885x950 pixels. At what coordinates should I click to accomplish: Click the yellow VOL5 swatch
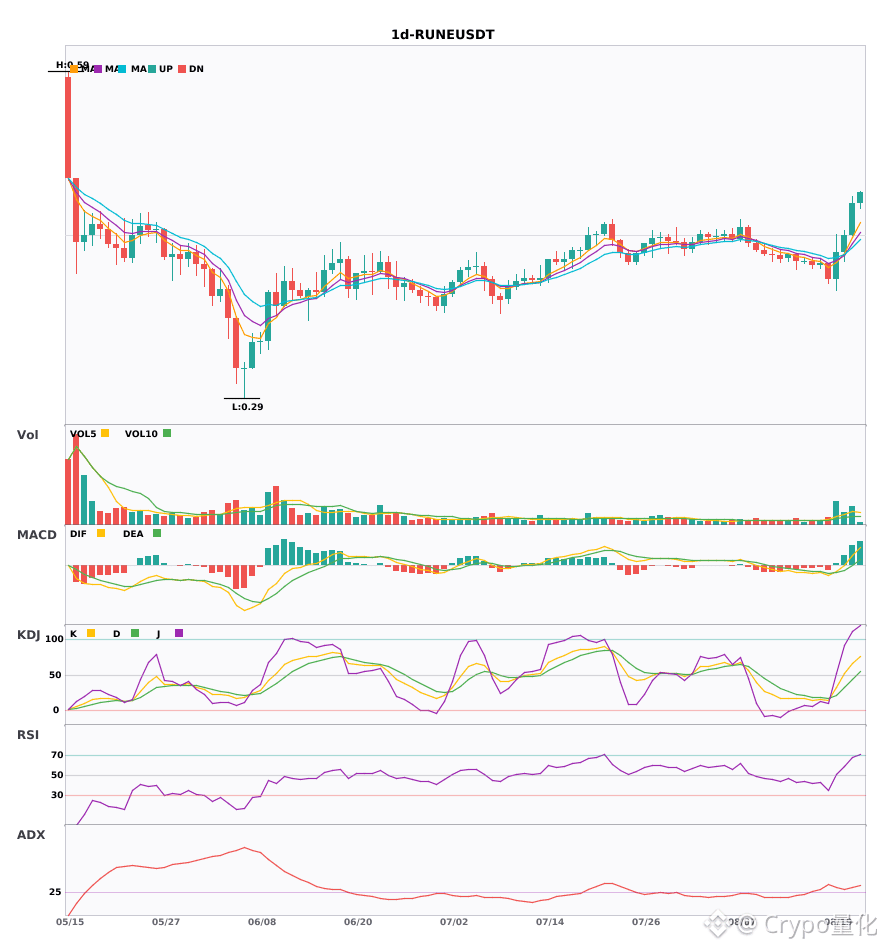(x=105, y=433)
